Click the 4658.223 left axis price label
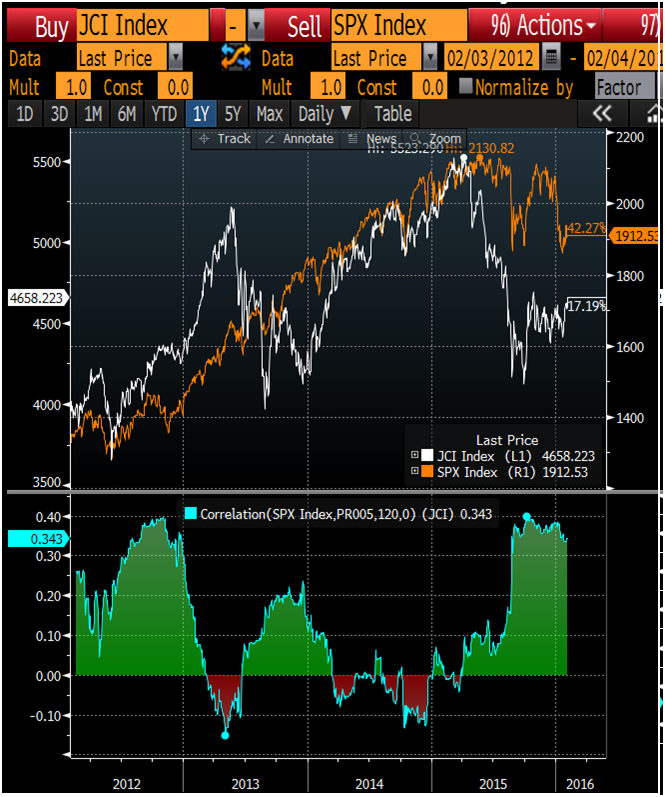This screenshot has width=665, height=797. [x=38, y=297]
